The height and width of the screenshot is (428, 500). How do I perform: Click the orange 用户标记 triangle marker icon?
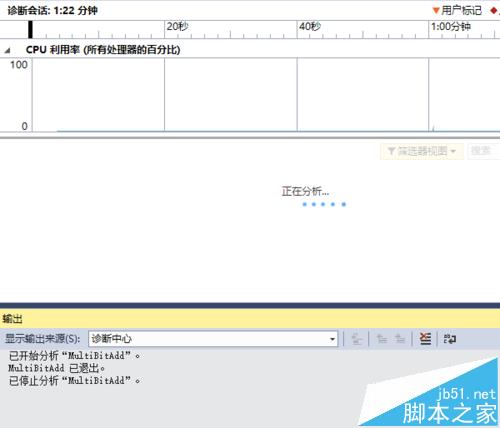(436, 11)
